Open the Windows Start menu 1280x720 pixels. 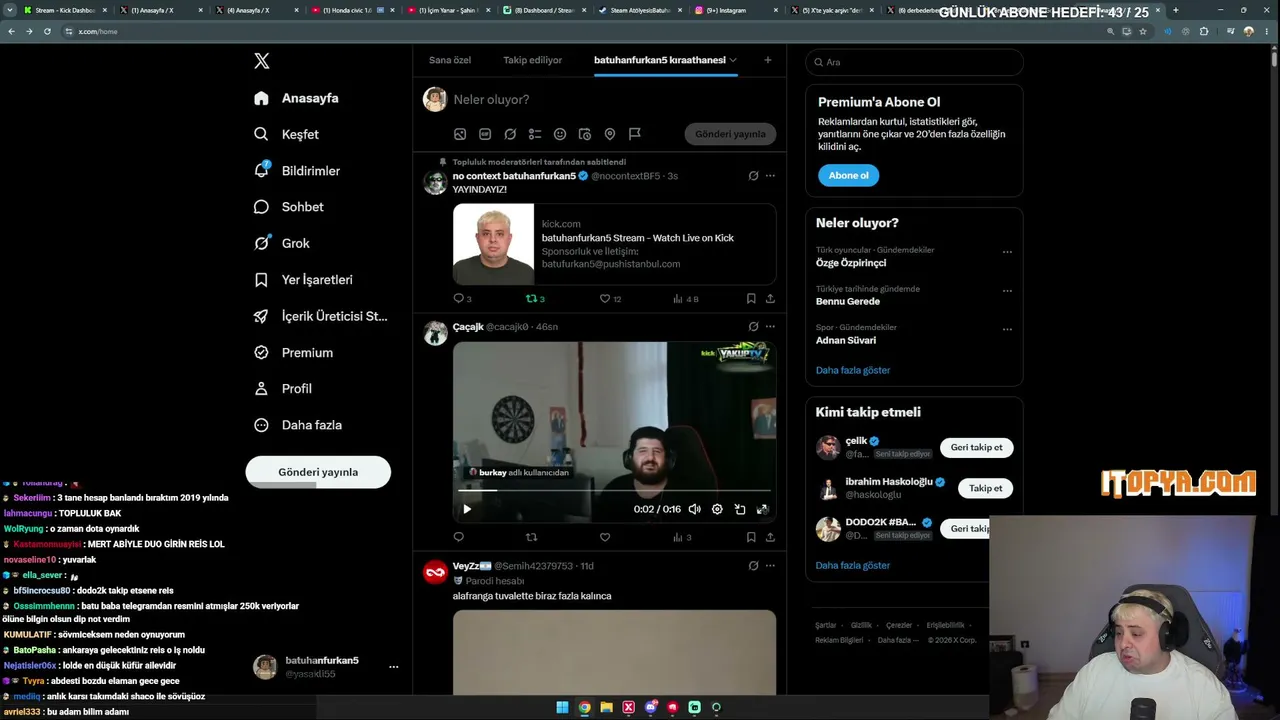click(562, 708)
